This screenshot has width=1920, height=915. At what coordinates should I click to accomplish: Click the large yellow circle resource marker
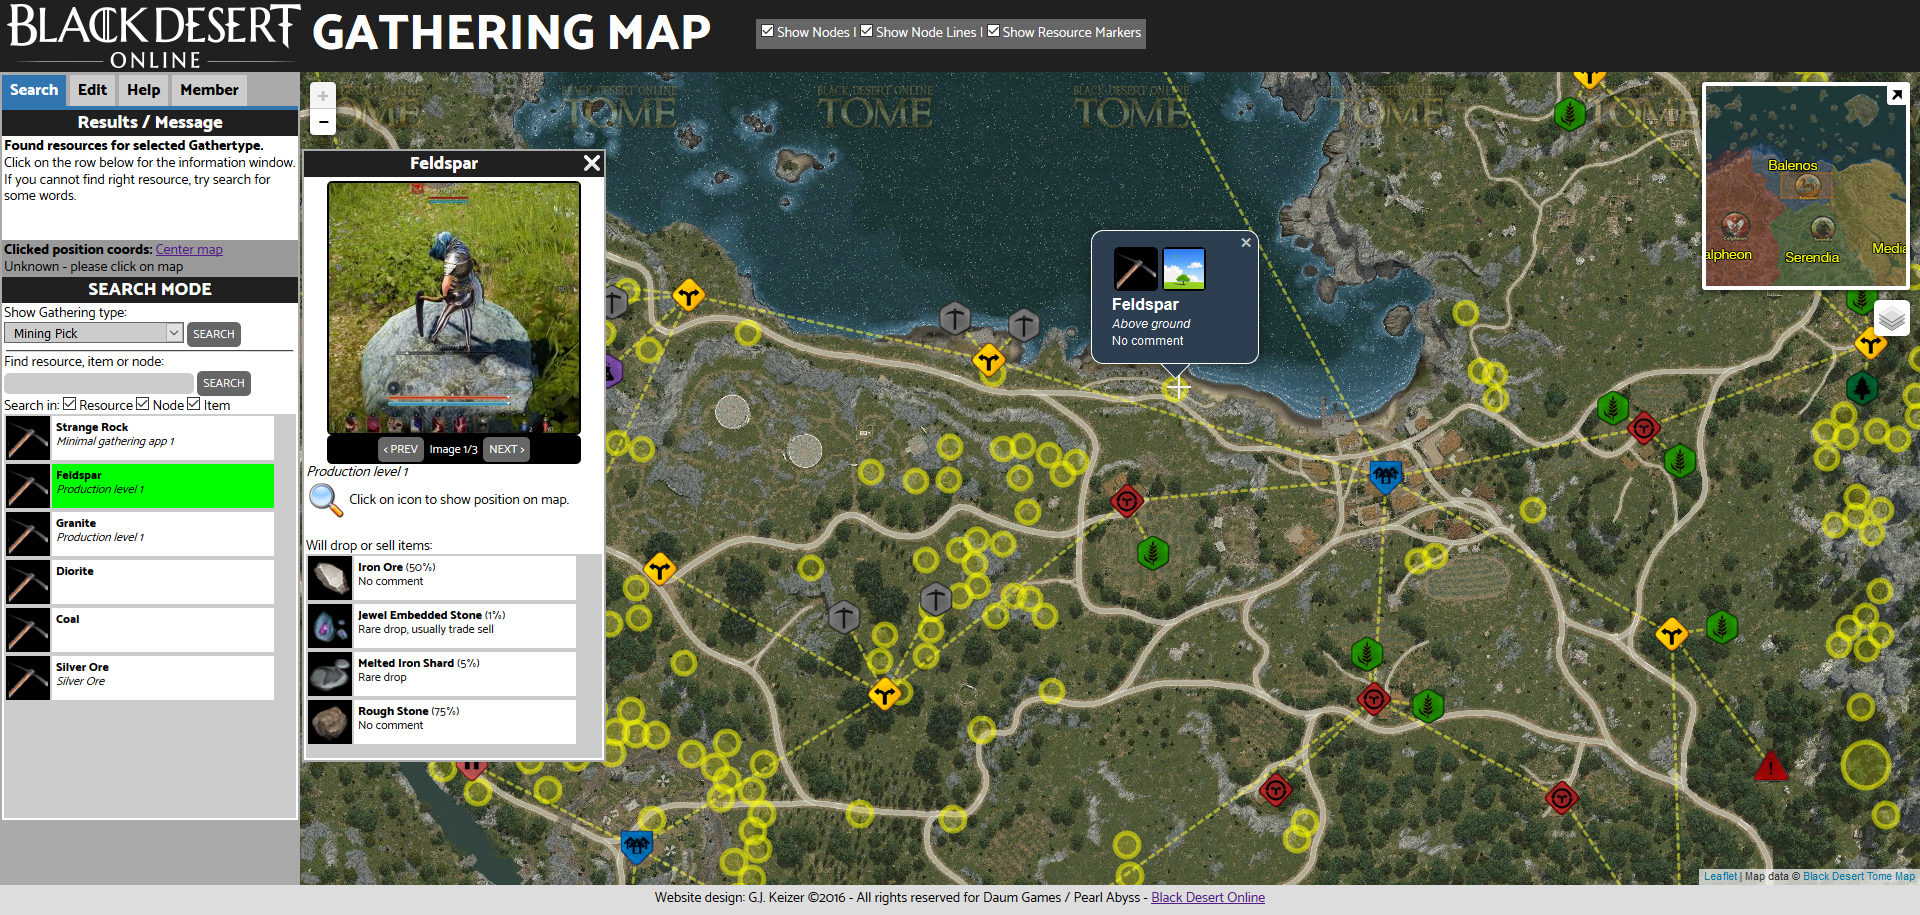1866,765
